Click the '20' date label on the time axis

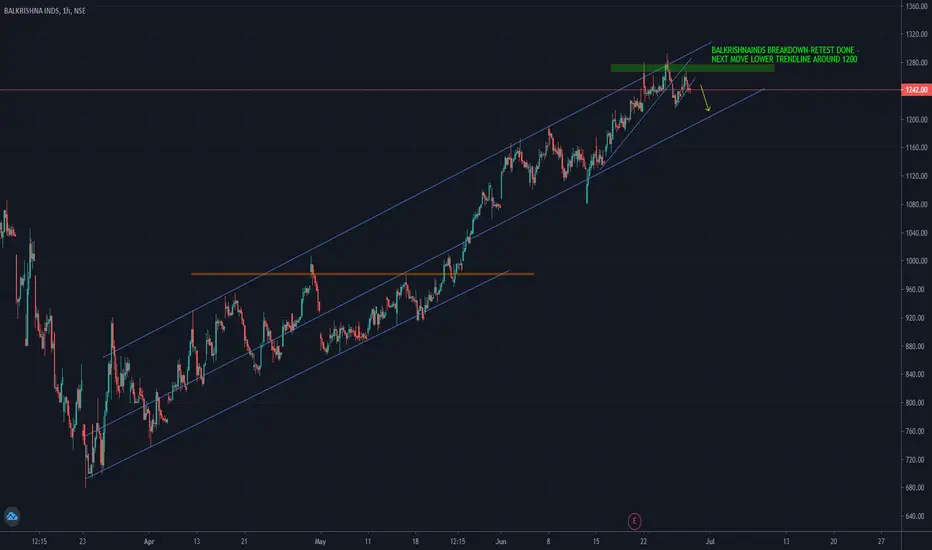[833, 542]
